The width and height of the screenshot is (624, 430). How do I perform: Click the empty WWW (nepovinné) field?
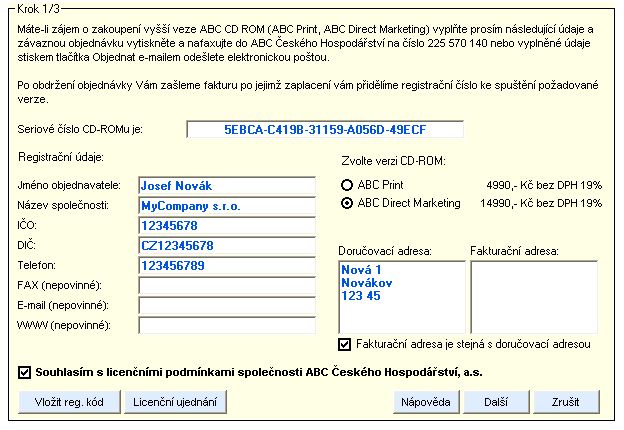click(227, 325)
